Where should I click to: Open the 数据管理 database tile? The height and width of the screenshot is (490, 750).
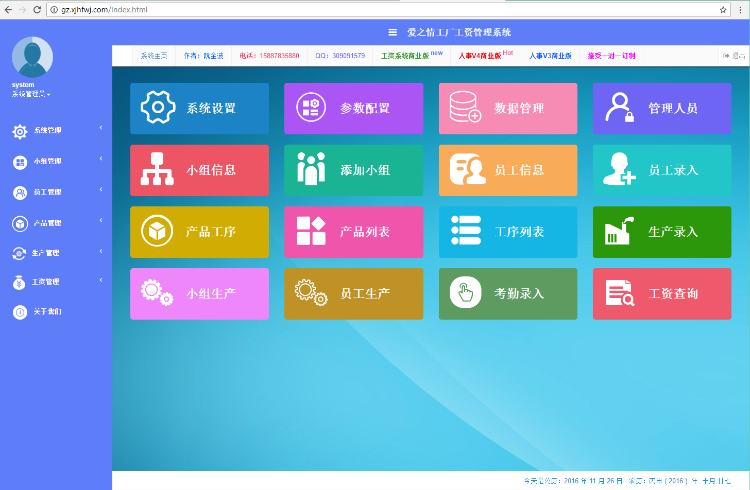(508, 108)
